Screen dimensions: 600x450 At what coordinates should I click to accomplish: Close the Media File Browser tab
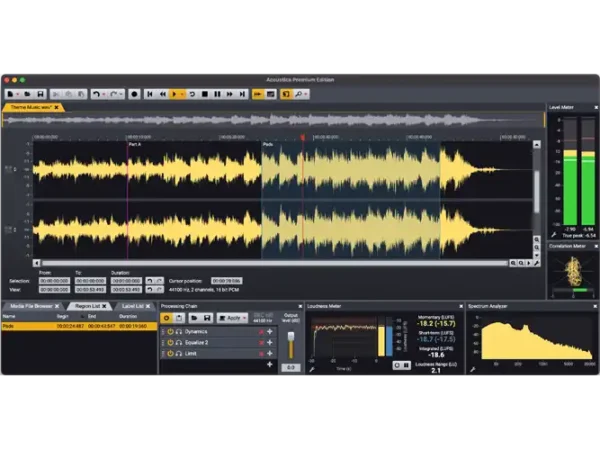57,306
